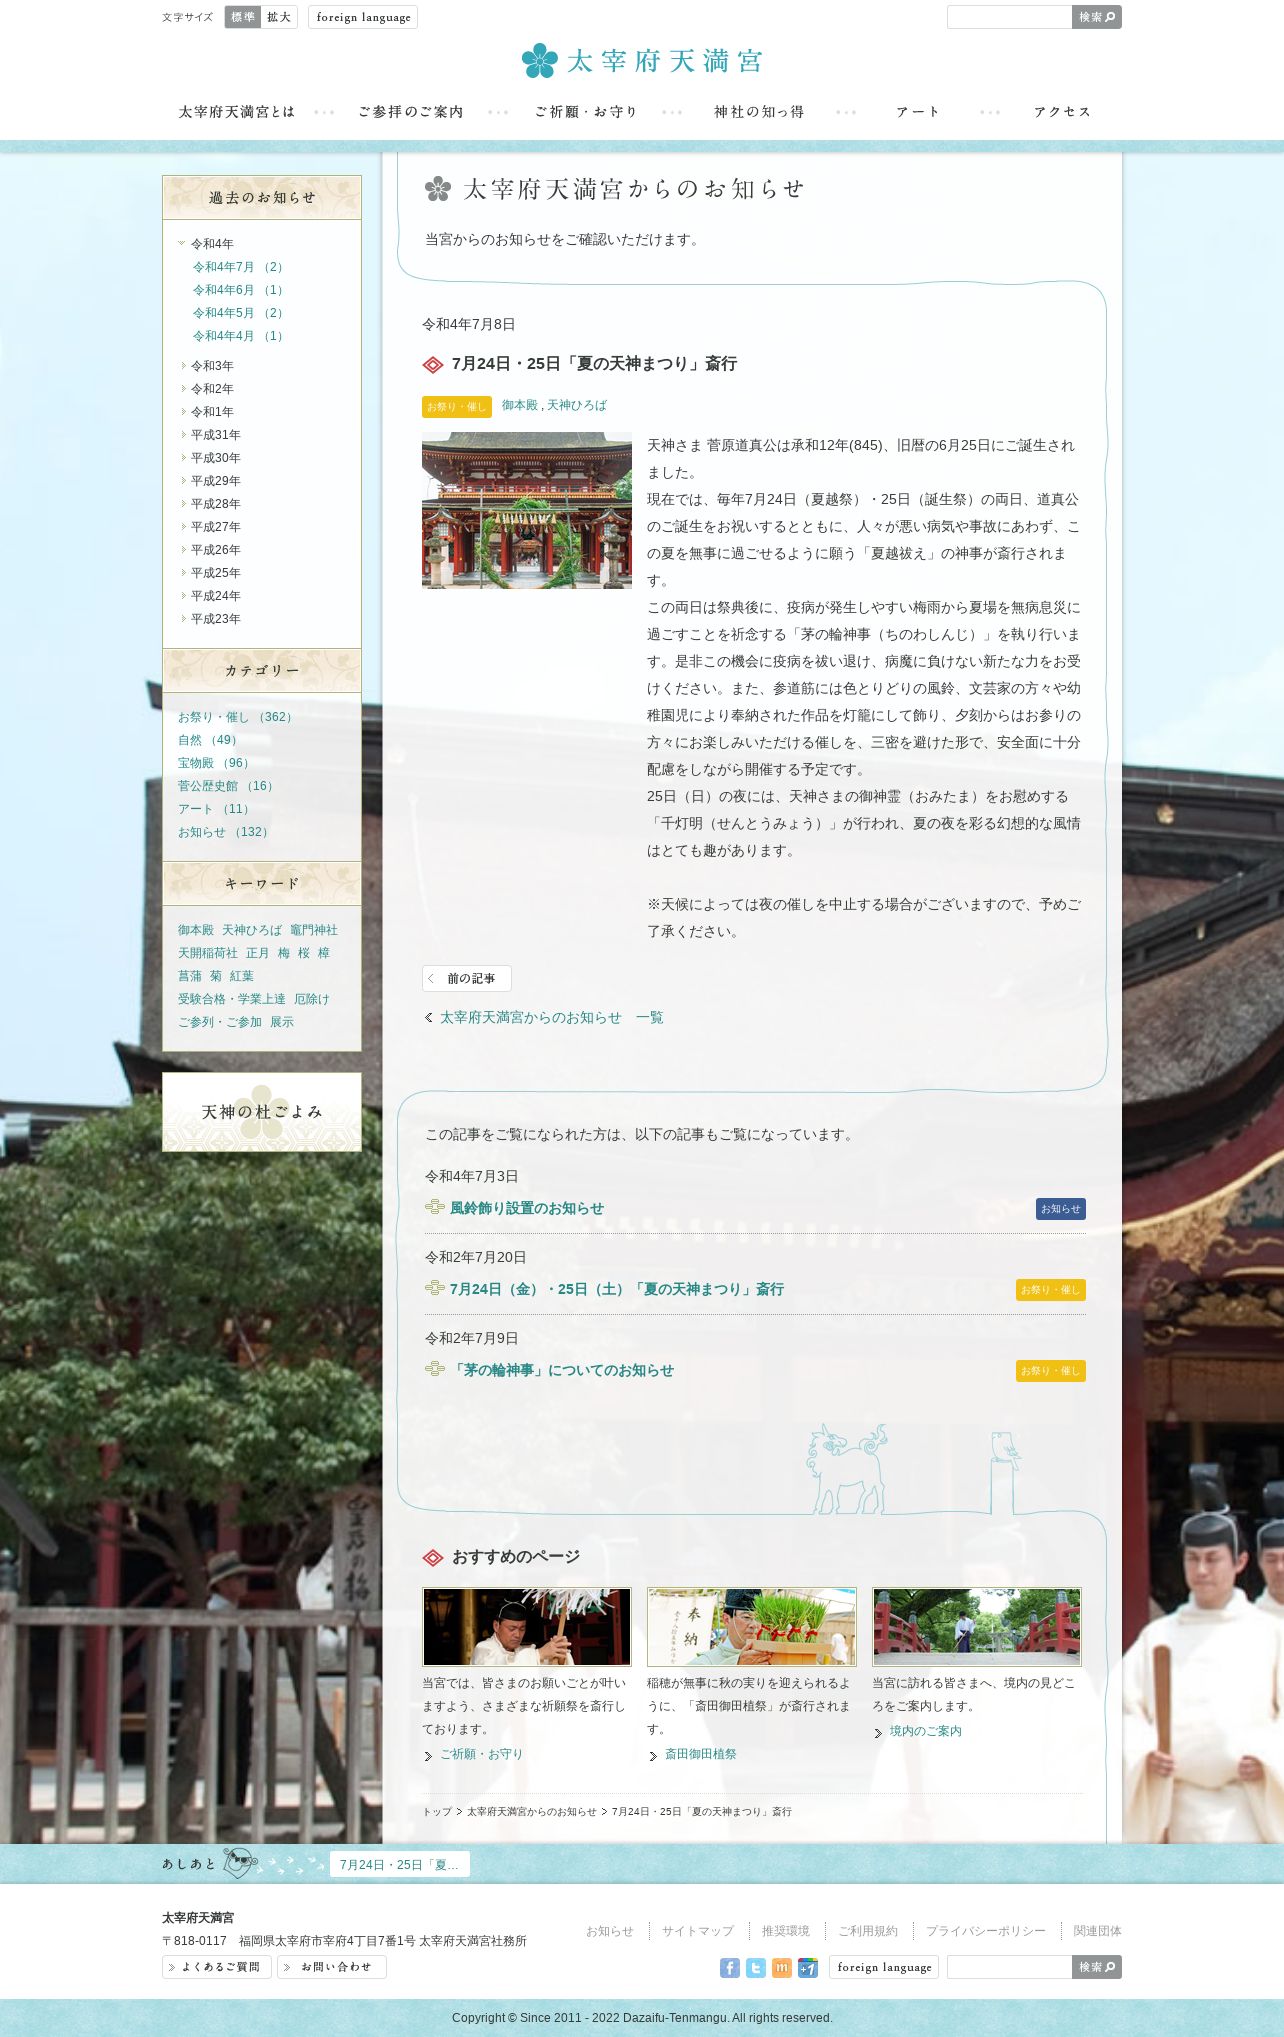Open the 御本殿 keyword under the article title

pyautogui.click(x=520, y=405)
